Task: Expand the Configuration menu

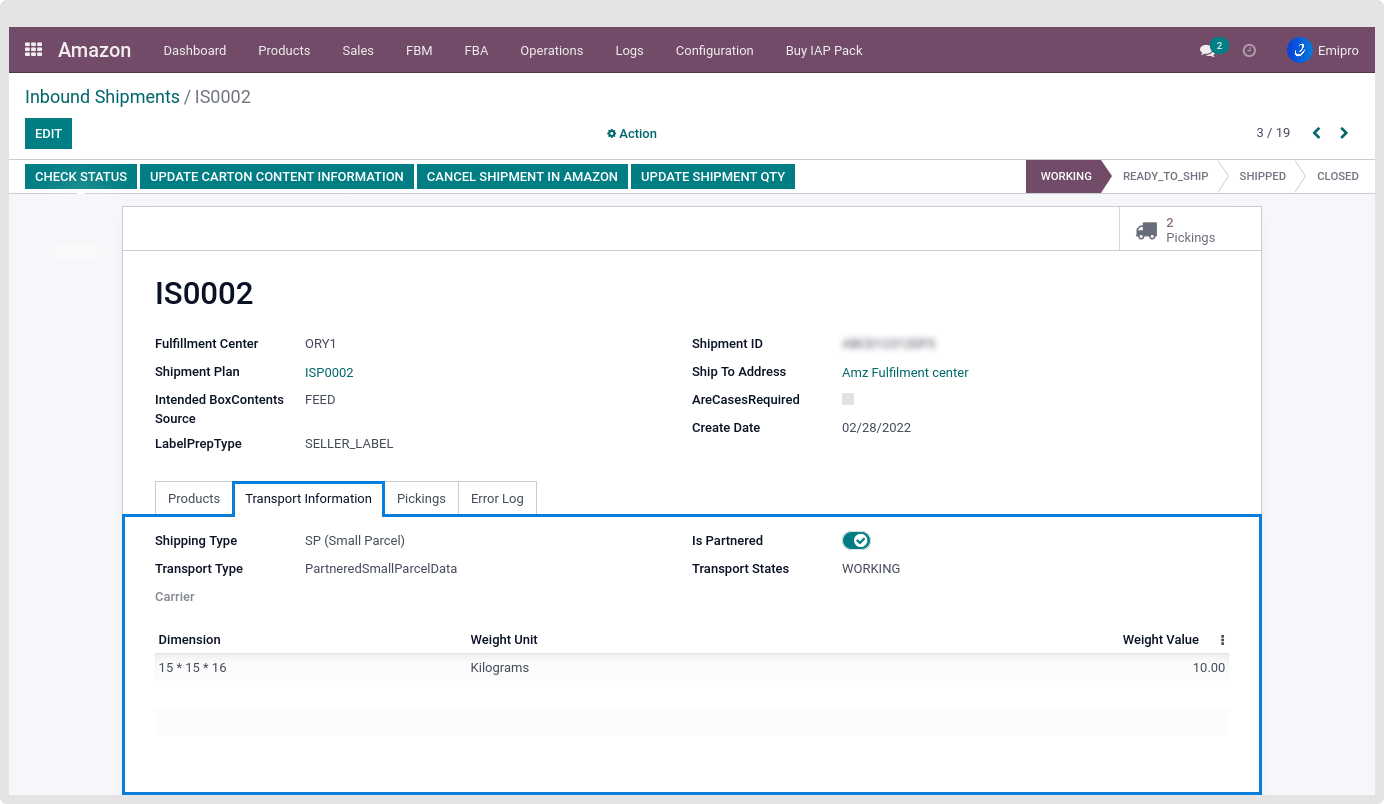Action: 714,50
